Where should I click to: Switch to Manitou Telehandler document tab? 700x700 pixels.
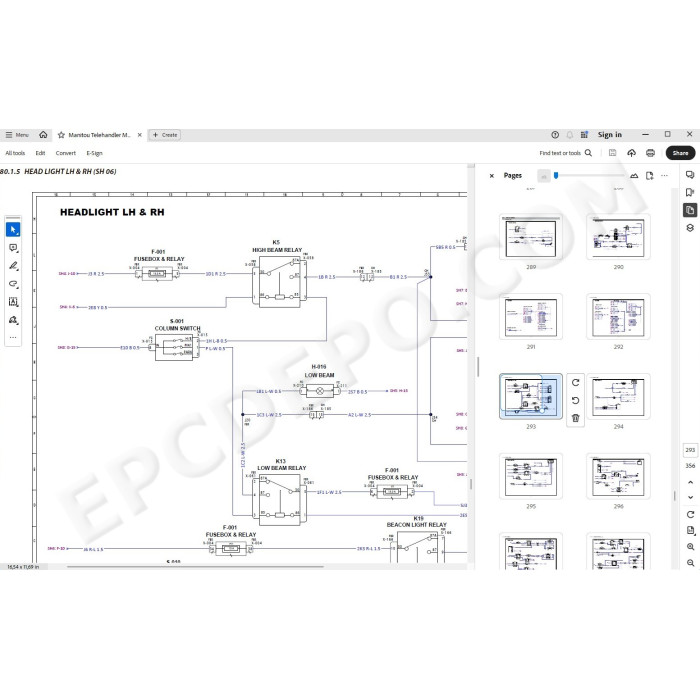point(99,135)
